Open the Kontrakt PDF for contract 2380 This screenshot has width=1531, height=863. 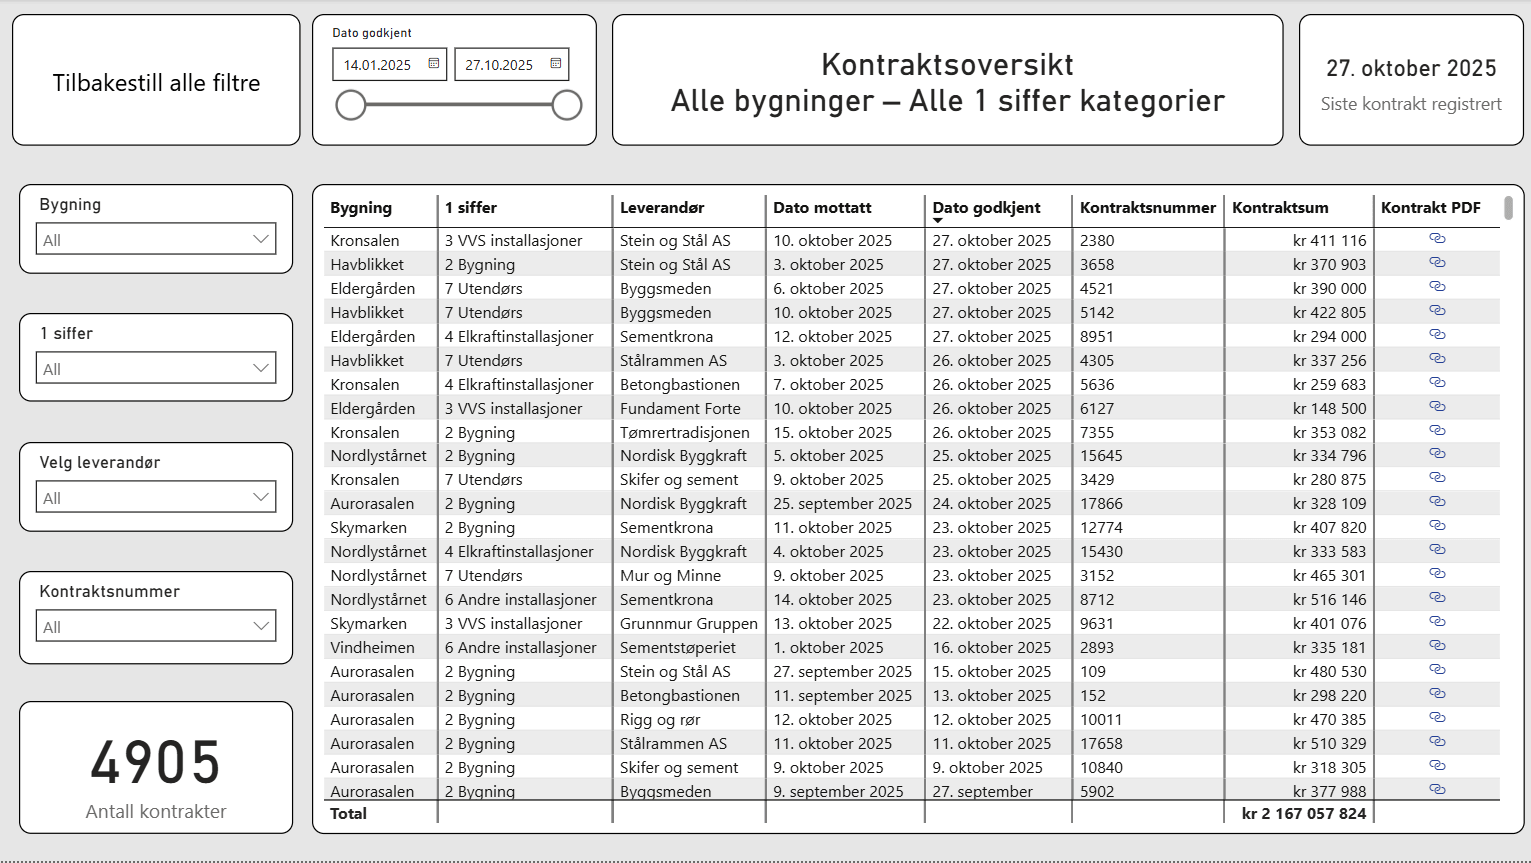click(x=1437, y=239)
